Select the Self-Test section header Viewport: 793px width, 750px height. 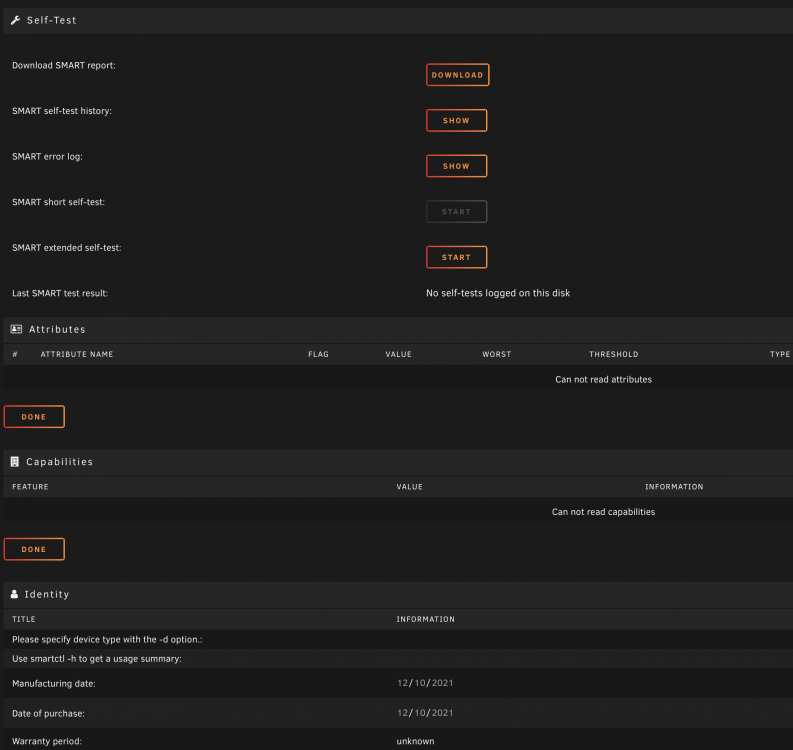(398, 20)
